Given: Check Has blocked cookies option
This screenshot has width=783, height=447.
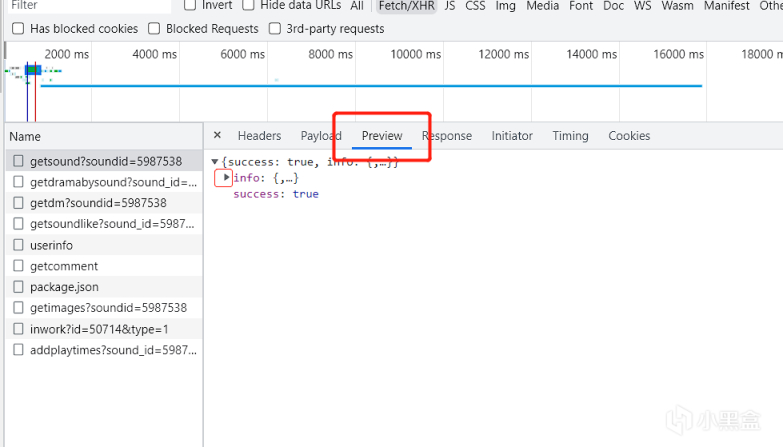Looking at the screenshot, I should [18, 28].
